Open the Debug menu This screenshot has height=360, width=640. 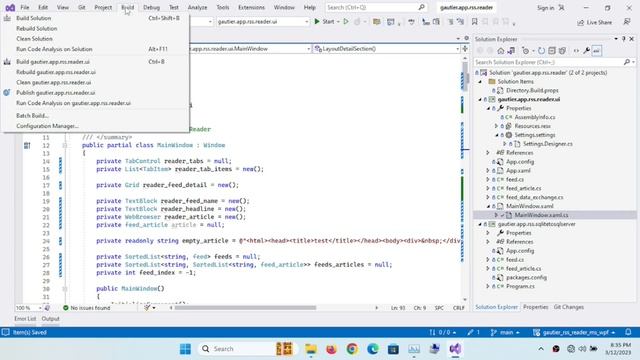click(151, 7)
